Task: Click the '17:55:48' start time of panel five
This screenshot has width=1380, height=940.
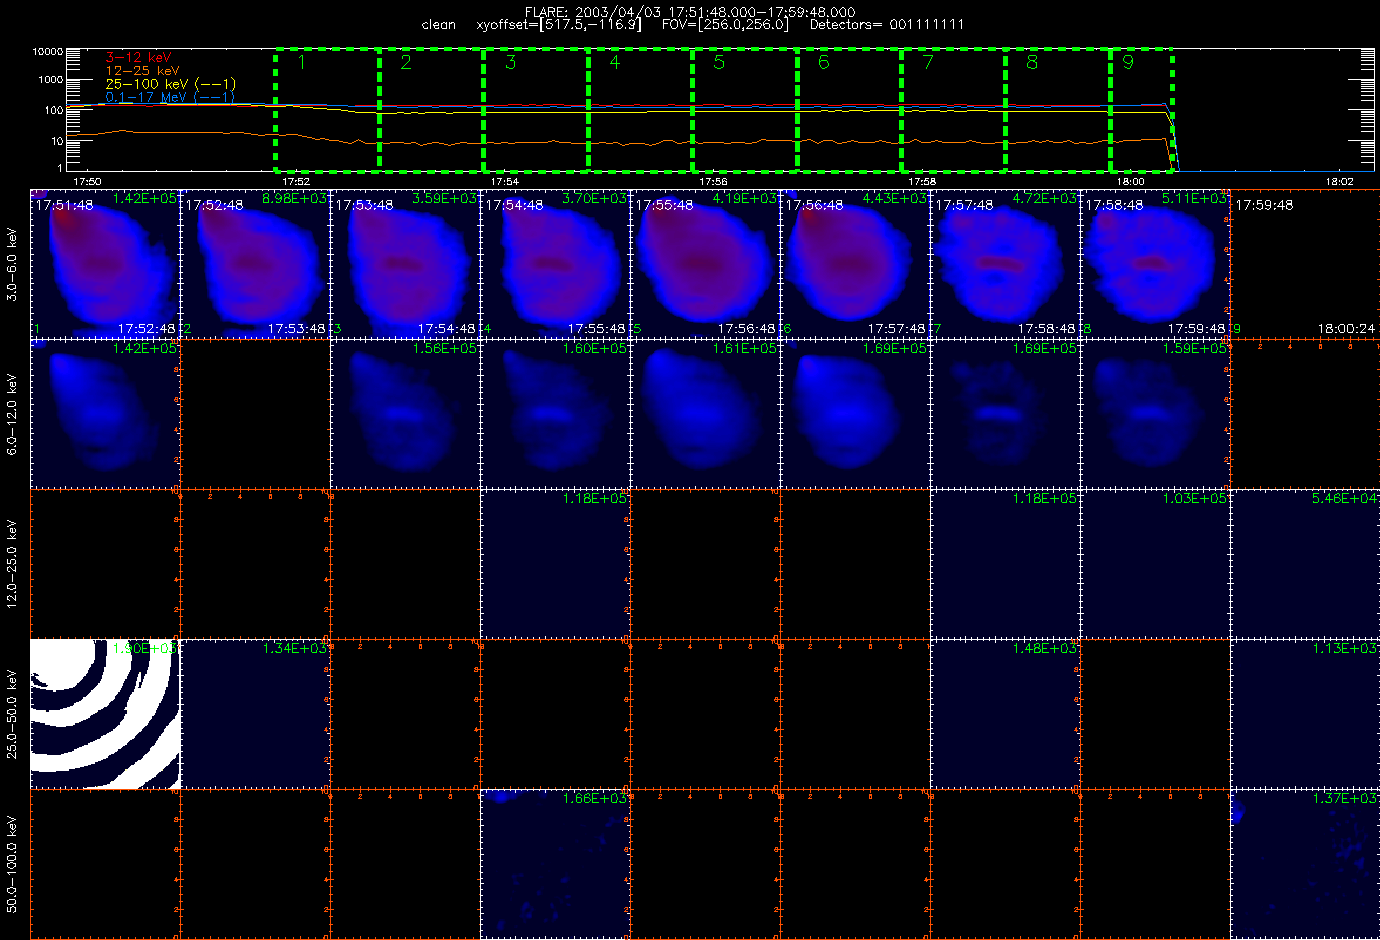Action: pyautogui.click(x=665, y=204)
